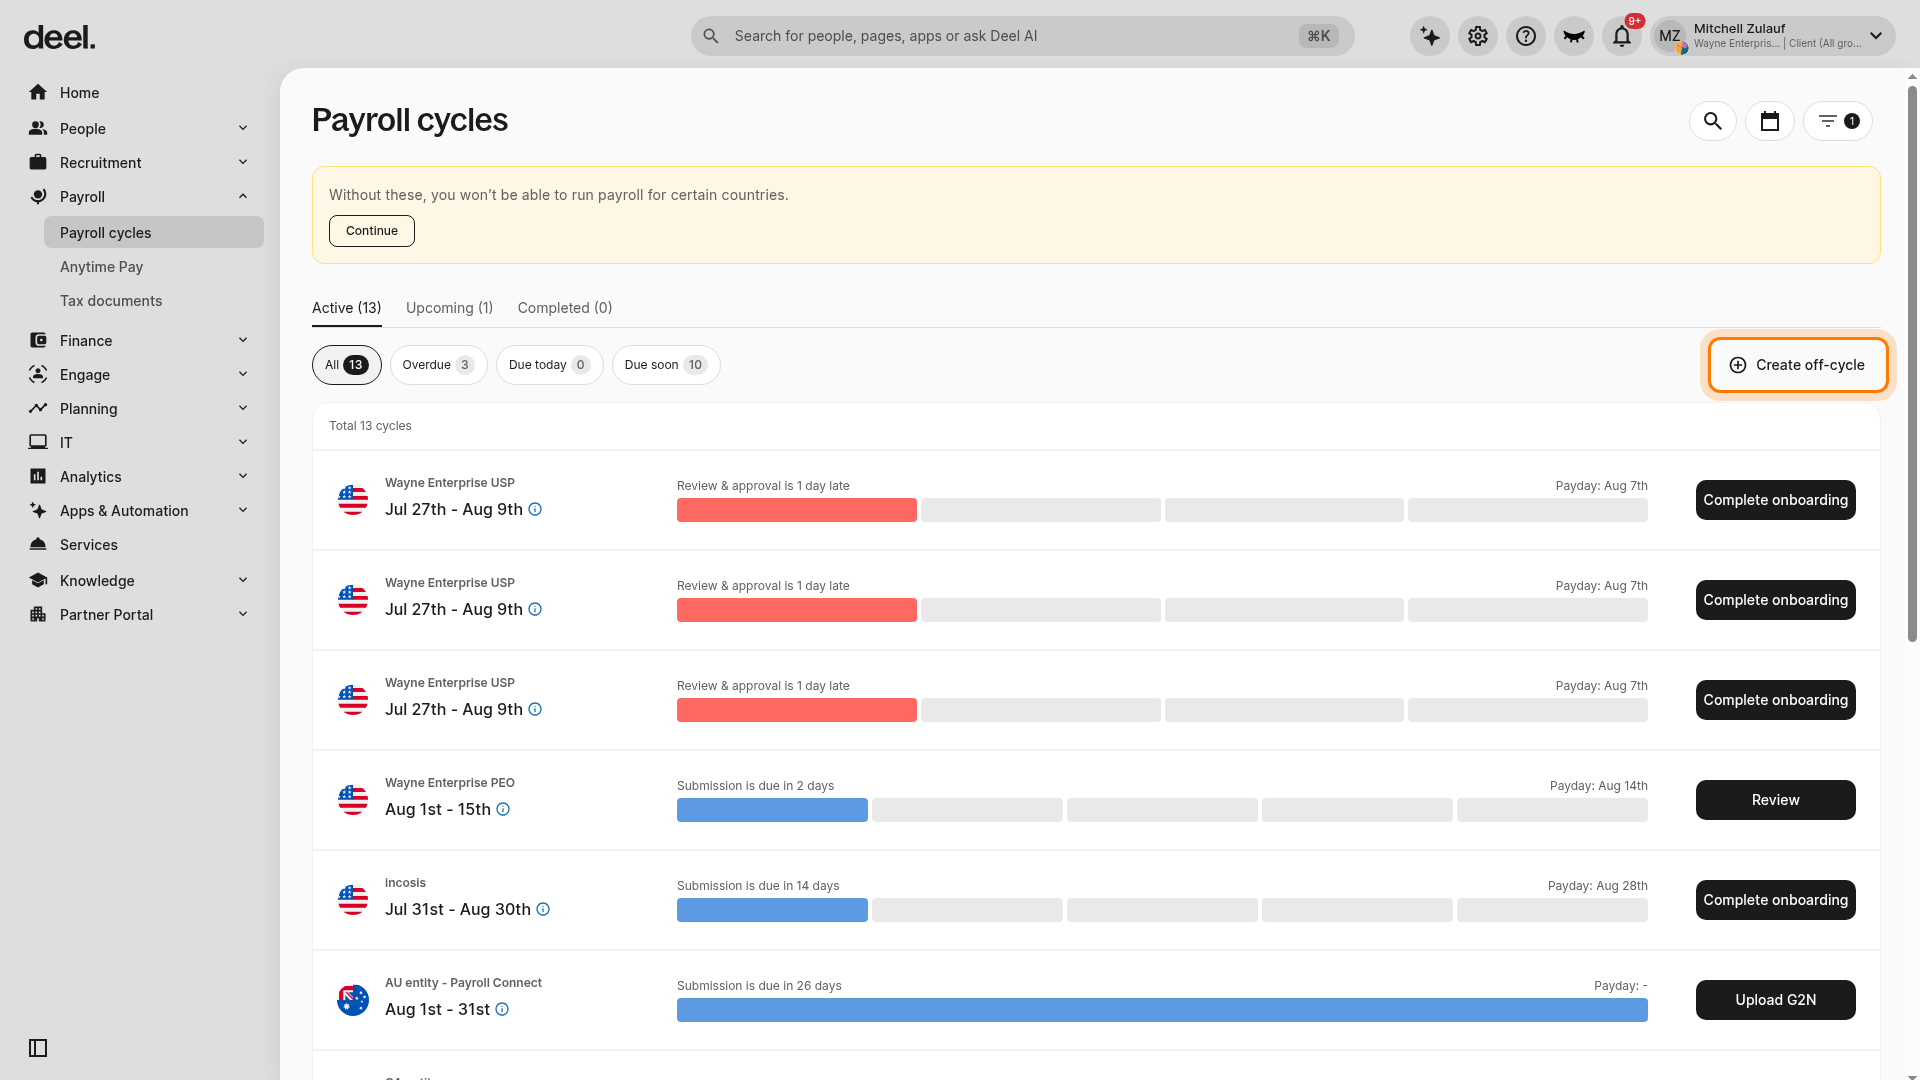Expand the Knowledge menu chevron
Screen dimensions: 1920x1080
coord(243,580)
